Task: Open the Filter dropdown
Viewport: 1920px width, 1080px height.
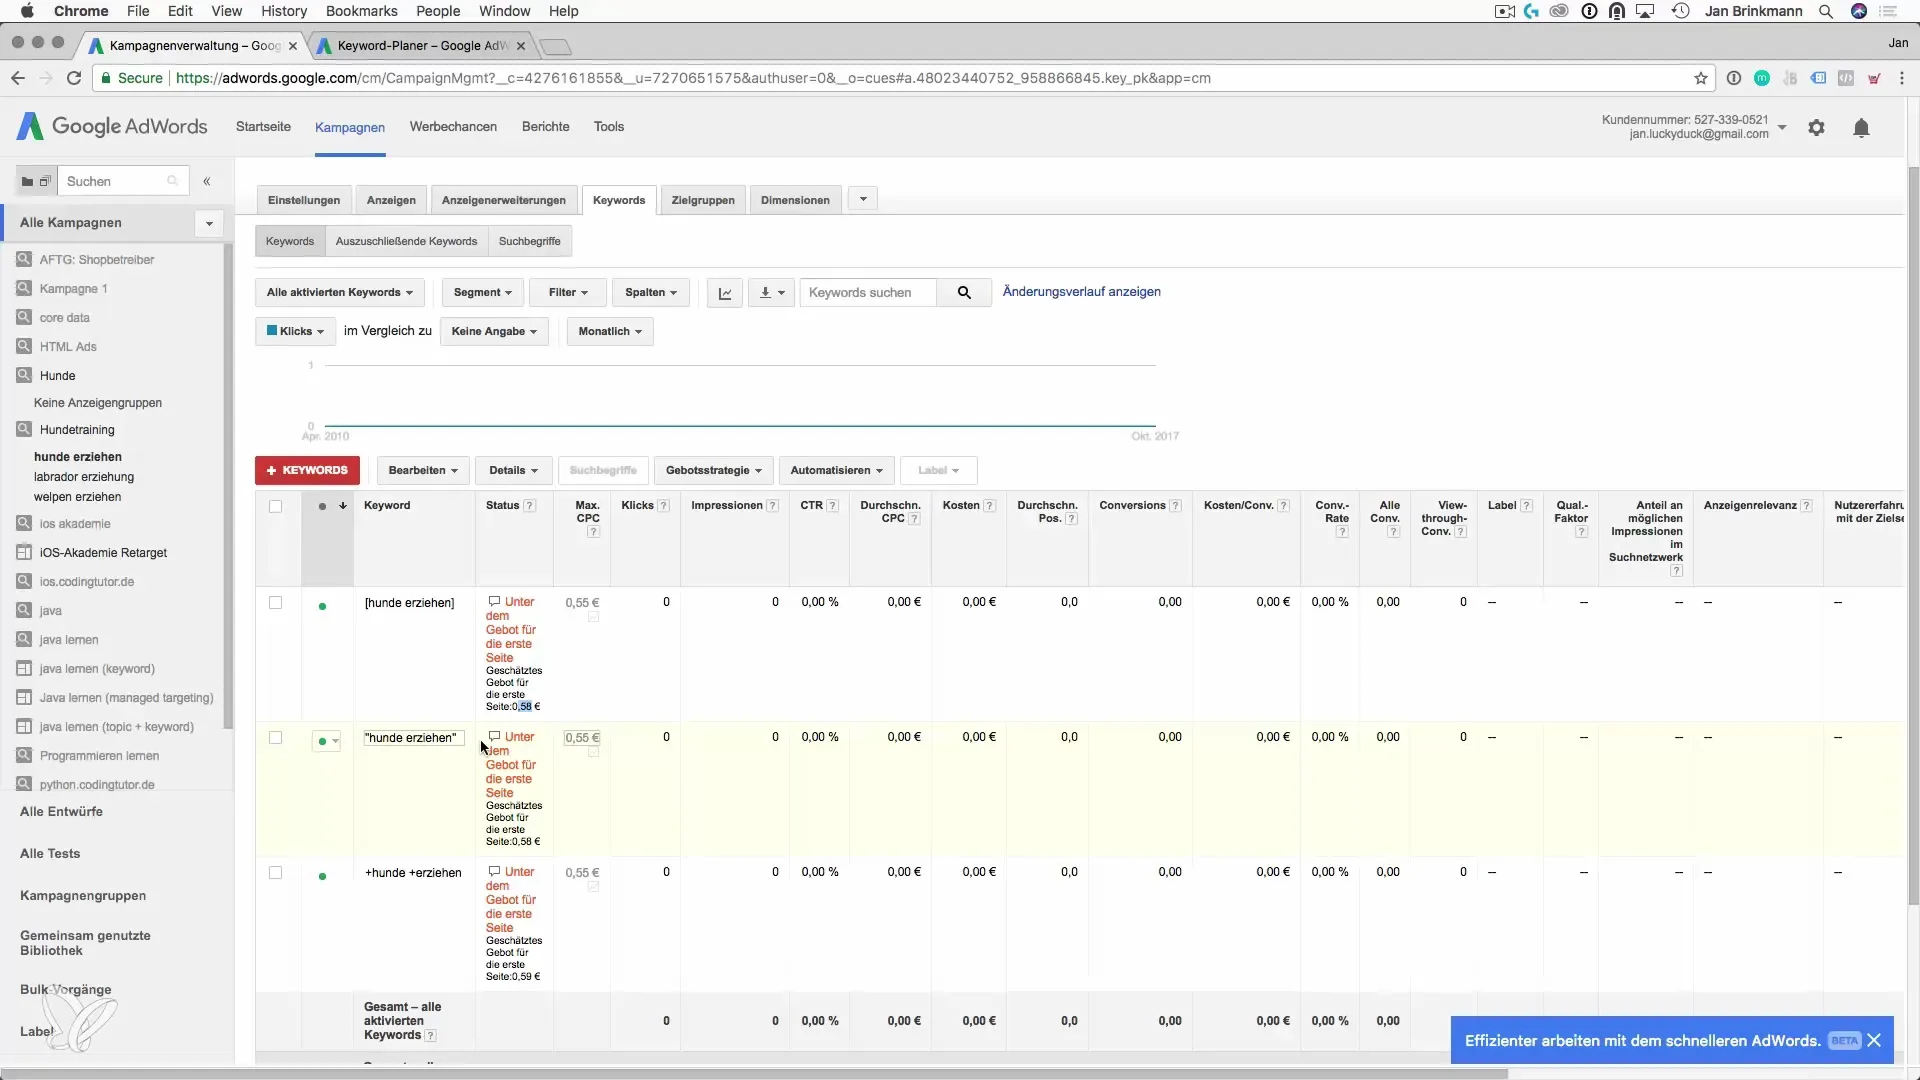Action: click(568, 293)
